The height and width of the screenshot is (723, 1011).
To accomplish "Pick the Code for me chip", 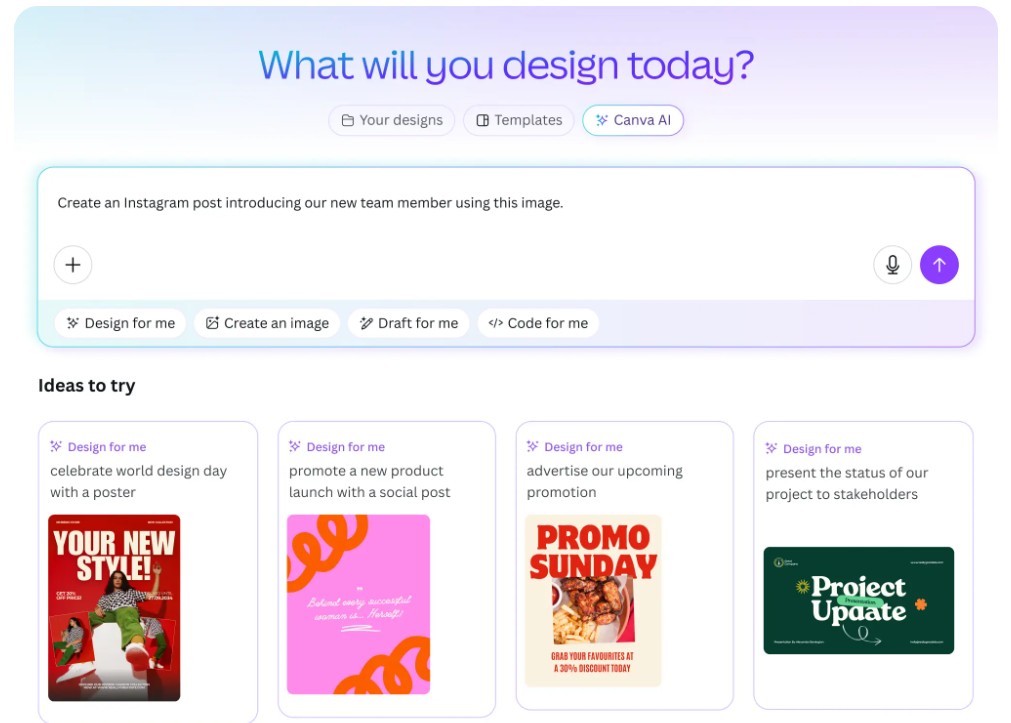I will (x=538, y=323).
